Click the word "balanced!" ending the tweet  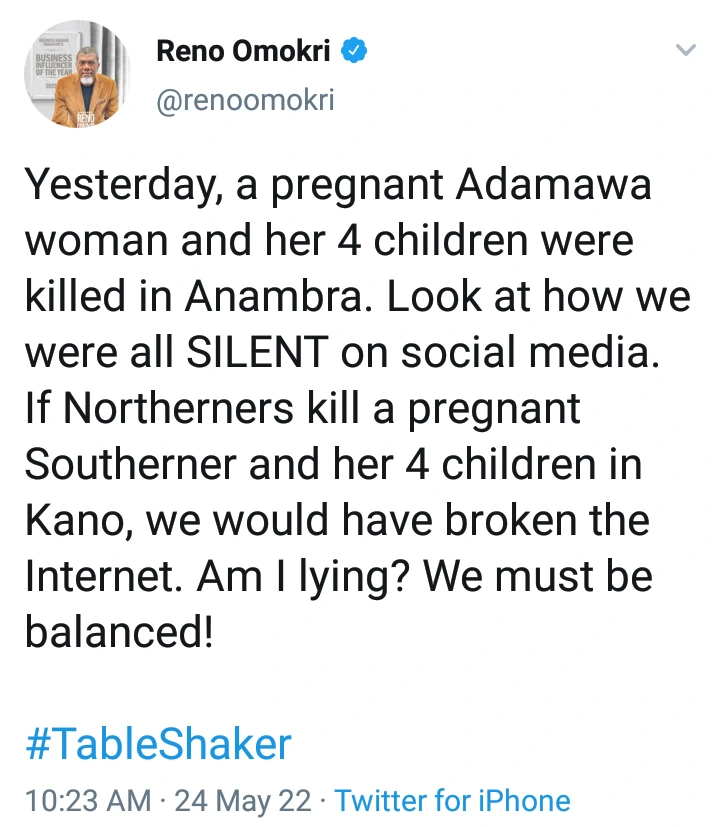pos(119,633)
